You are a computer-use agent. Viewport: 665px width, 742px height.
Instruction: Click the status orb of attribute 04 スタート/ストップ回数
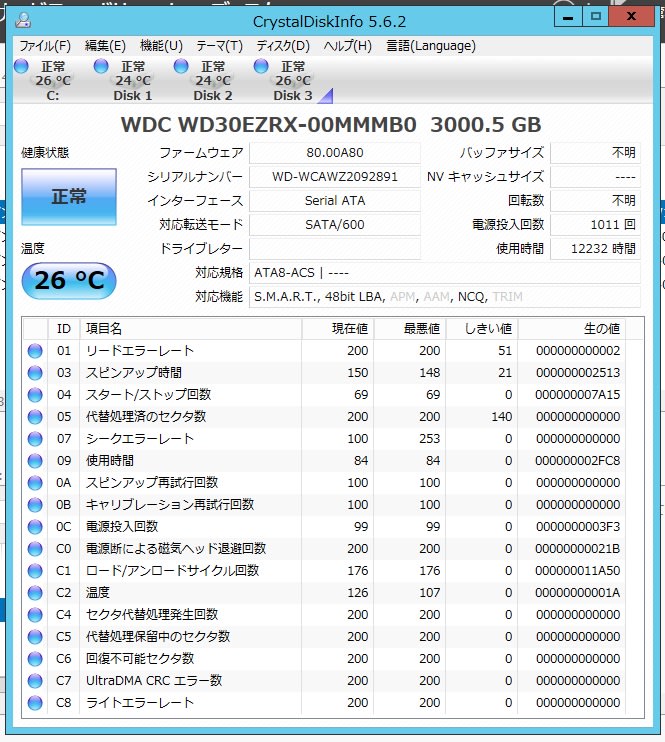(35, 395)
